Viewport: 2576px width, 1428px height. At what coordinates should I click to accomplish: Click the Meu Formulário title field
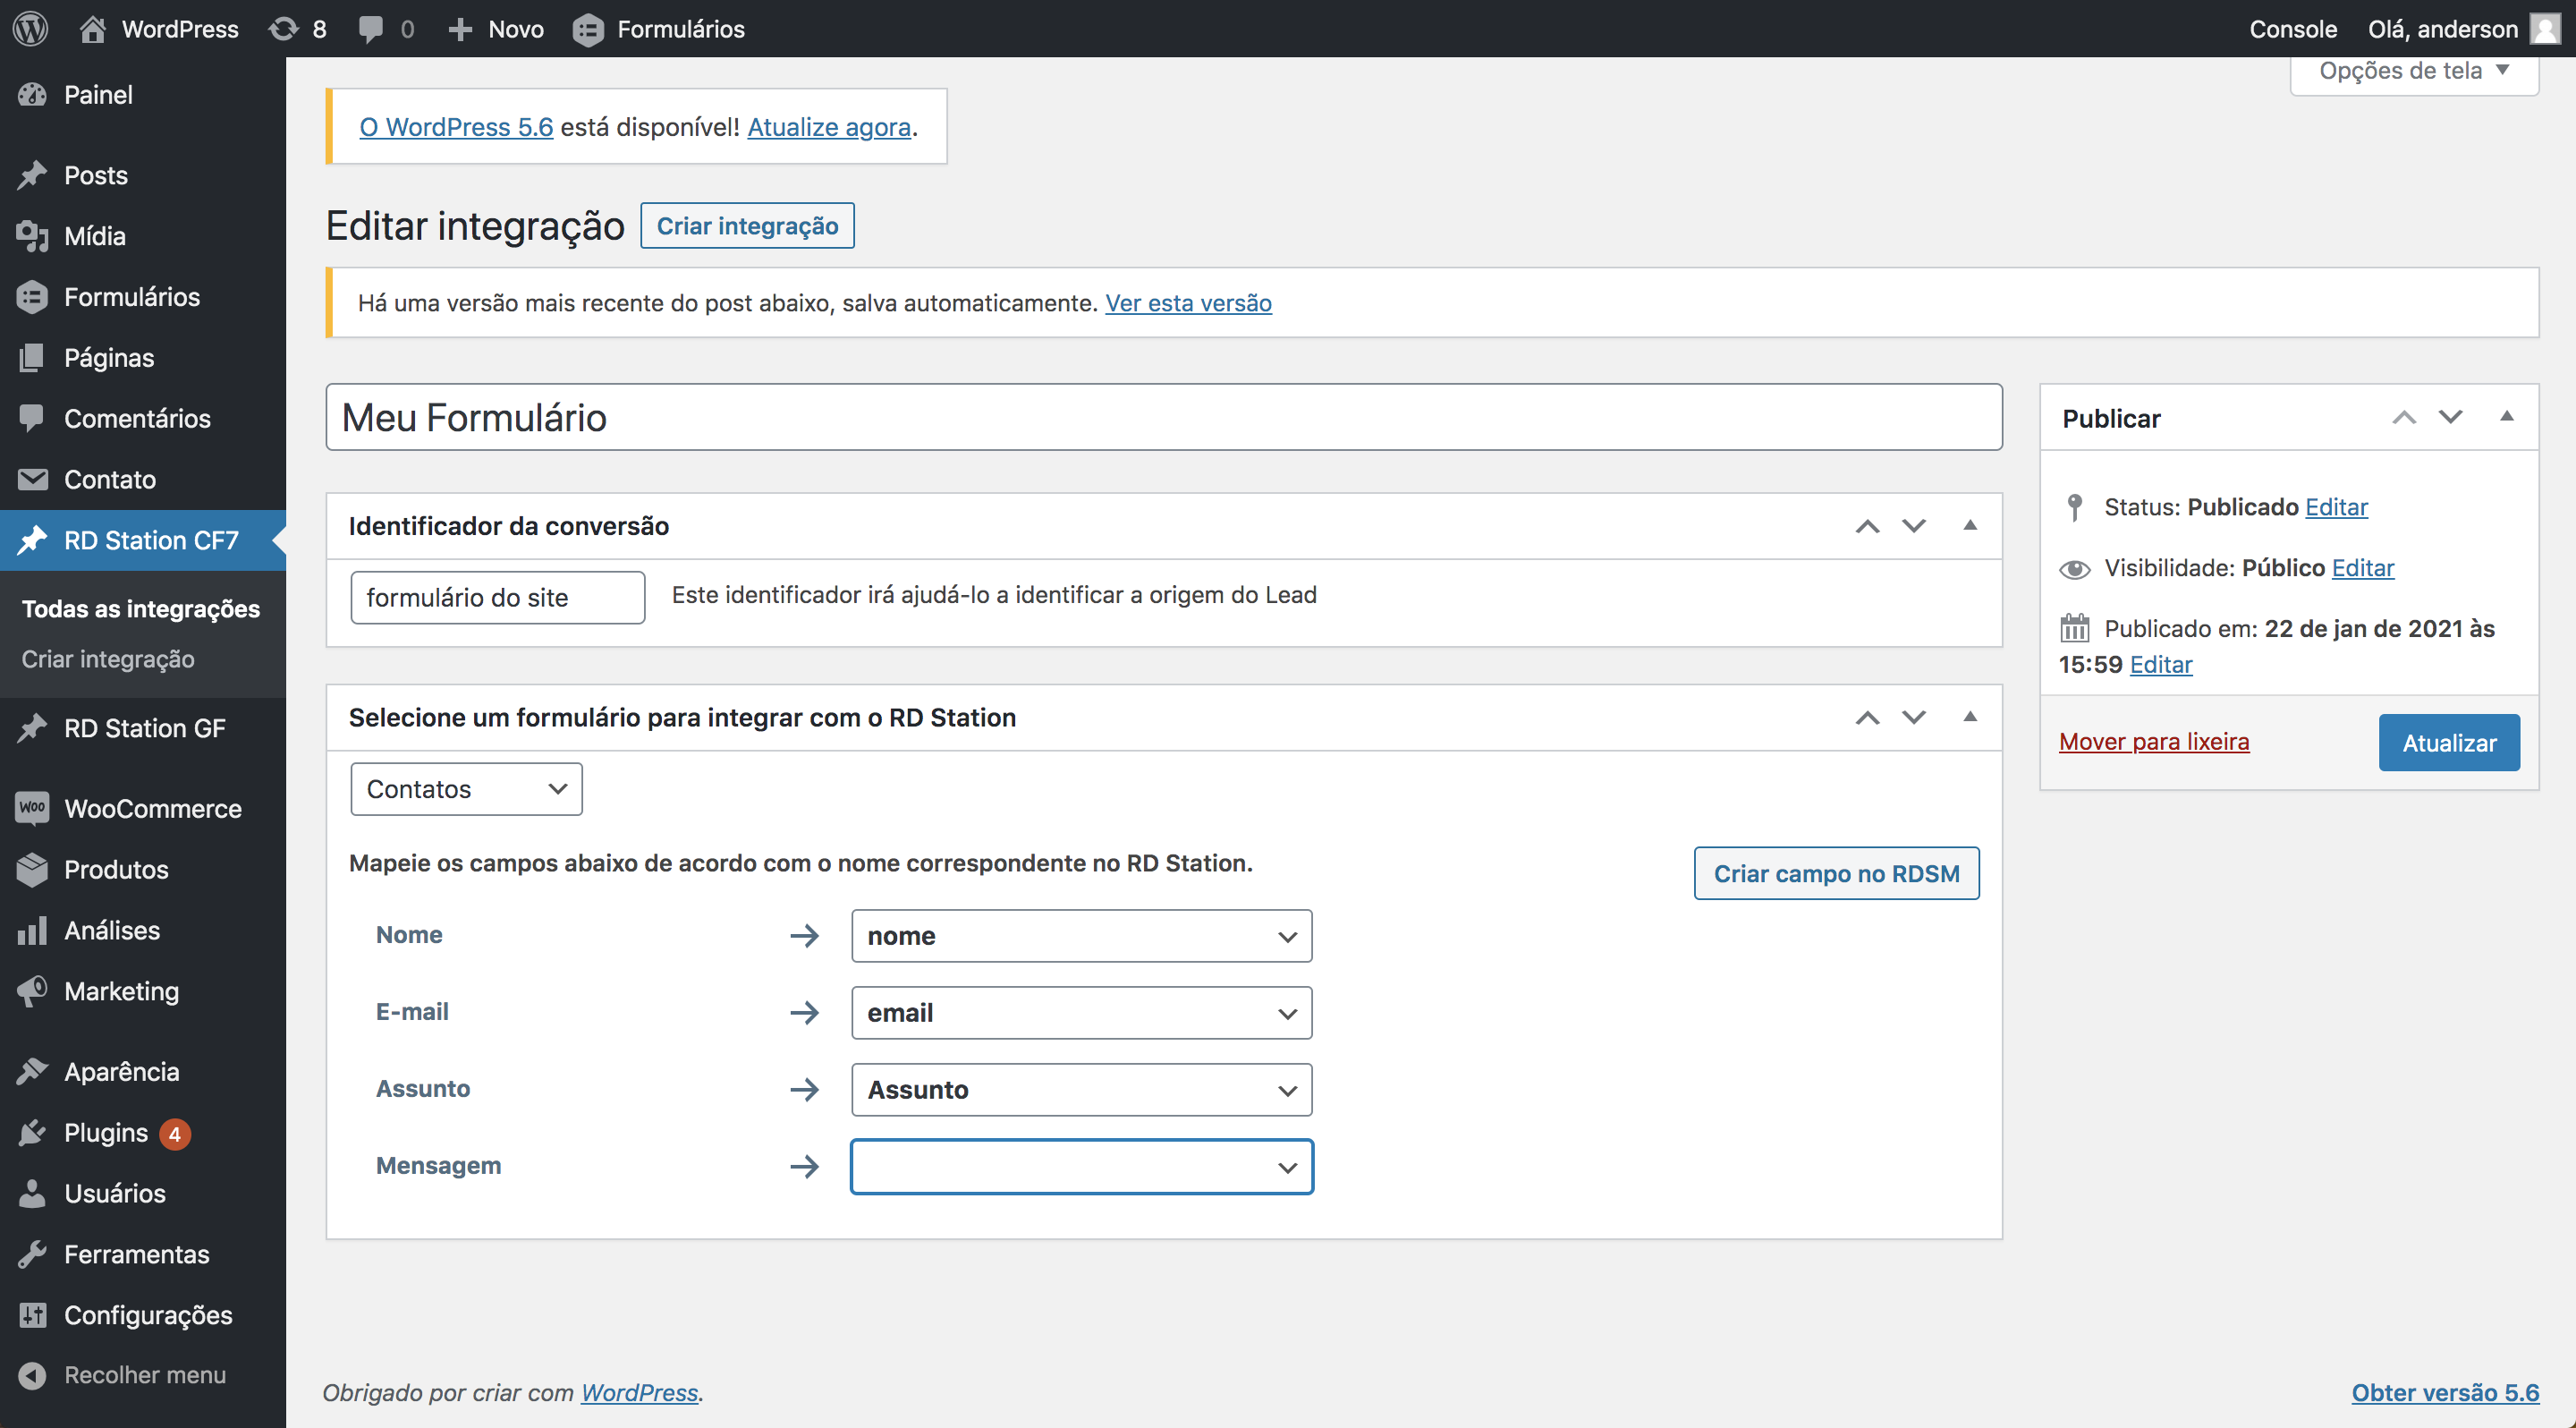(1163, 417)
